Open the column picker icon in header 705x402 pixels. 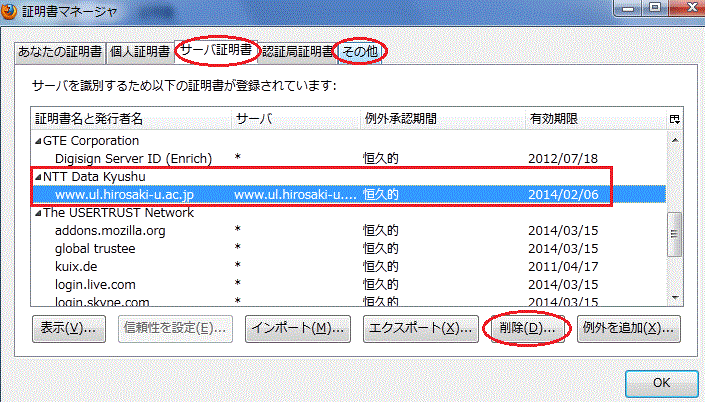pos(674,119)
